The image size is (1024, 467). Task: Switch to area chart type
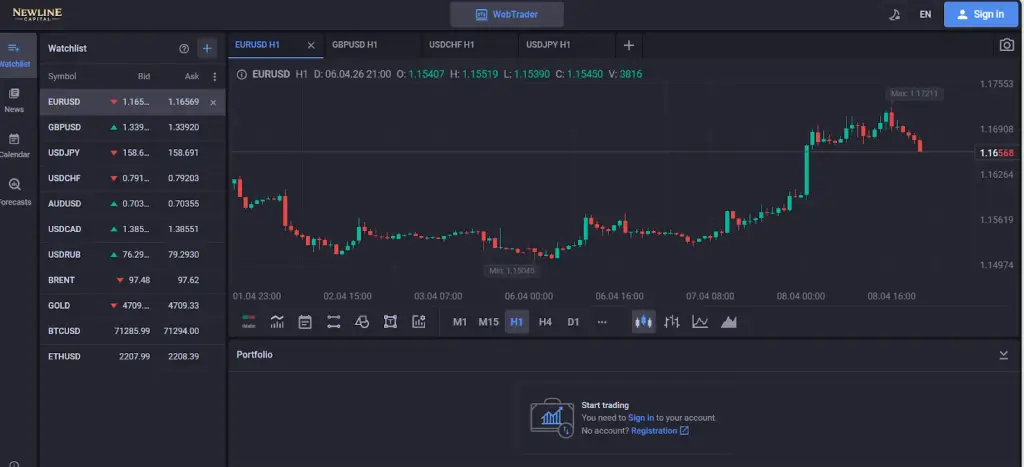pyautogui.click(x=729, y=322)
